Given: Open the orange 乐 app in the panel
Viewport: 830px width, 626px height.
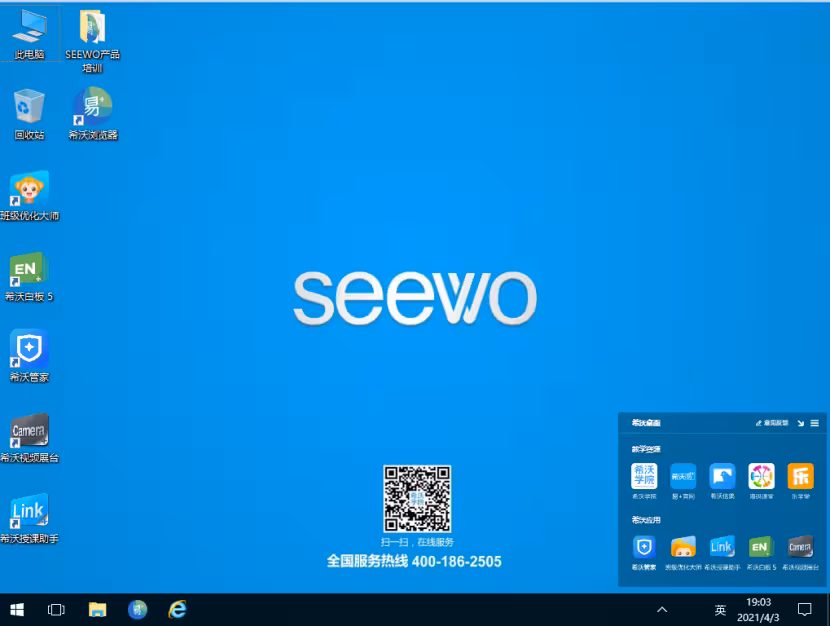Looking at the screenshot, I should pyautogui.click(x=800, y=480).
